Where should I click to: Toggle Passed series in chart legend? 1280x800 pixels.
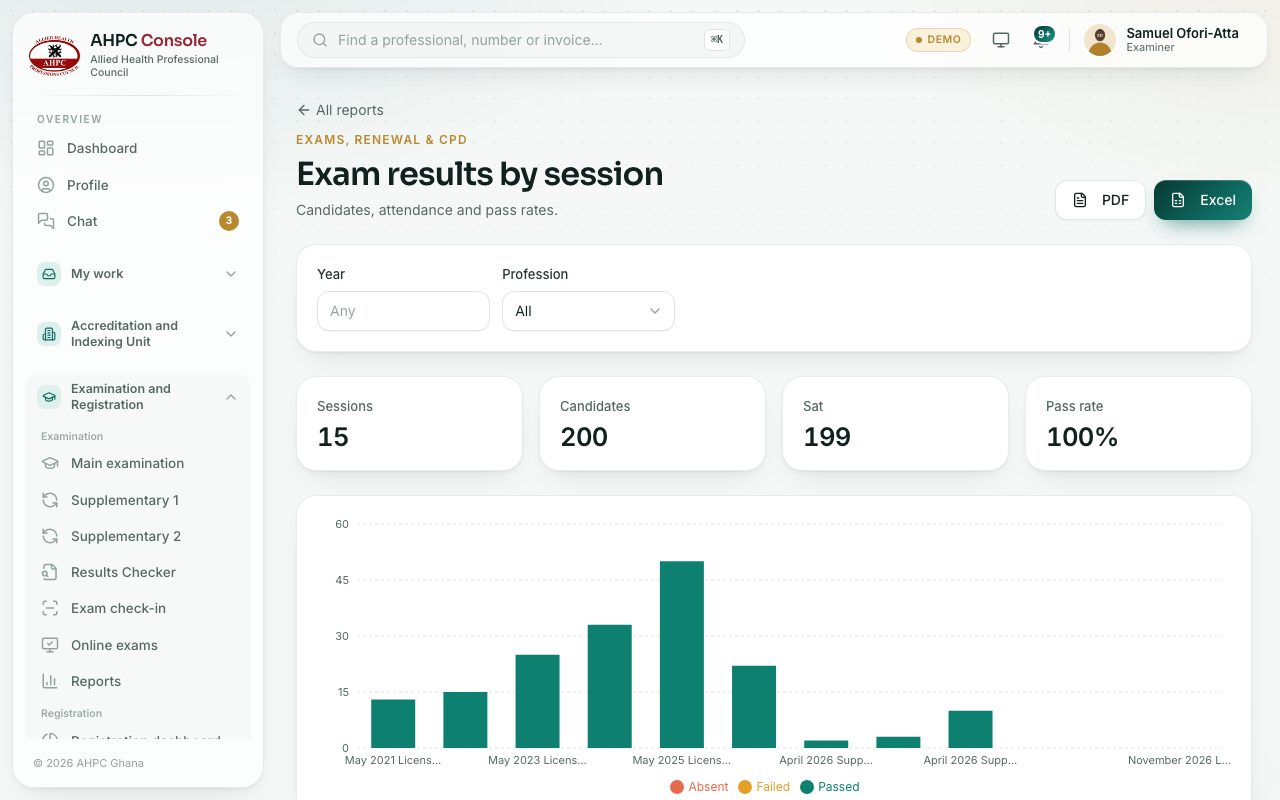(x=829, y=787)
